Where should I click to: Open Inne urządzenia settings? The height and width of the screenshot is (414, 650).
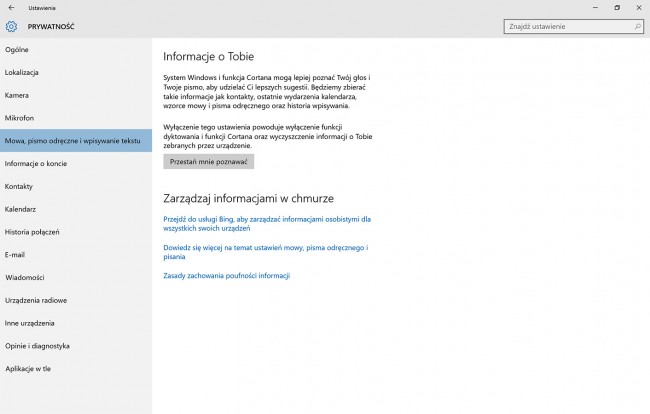(76, 323)
